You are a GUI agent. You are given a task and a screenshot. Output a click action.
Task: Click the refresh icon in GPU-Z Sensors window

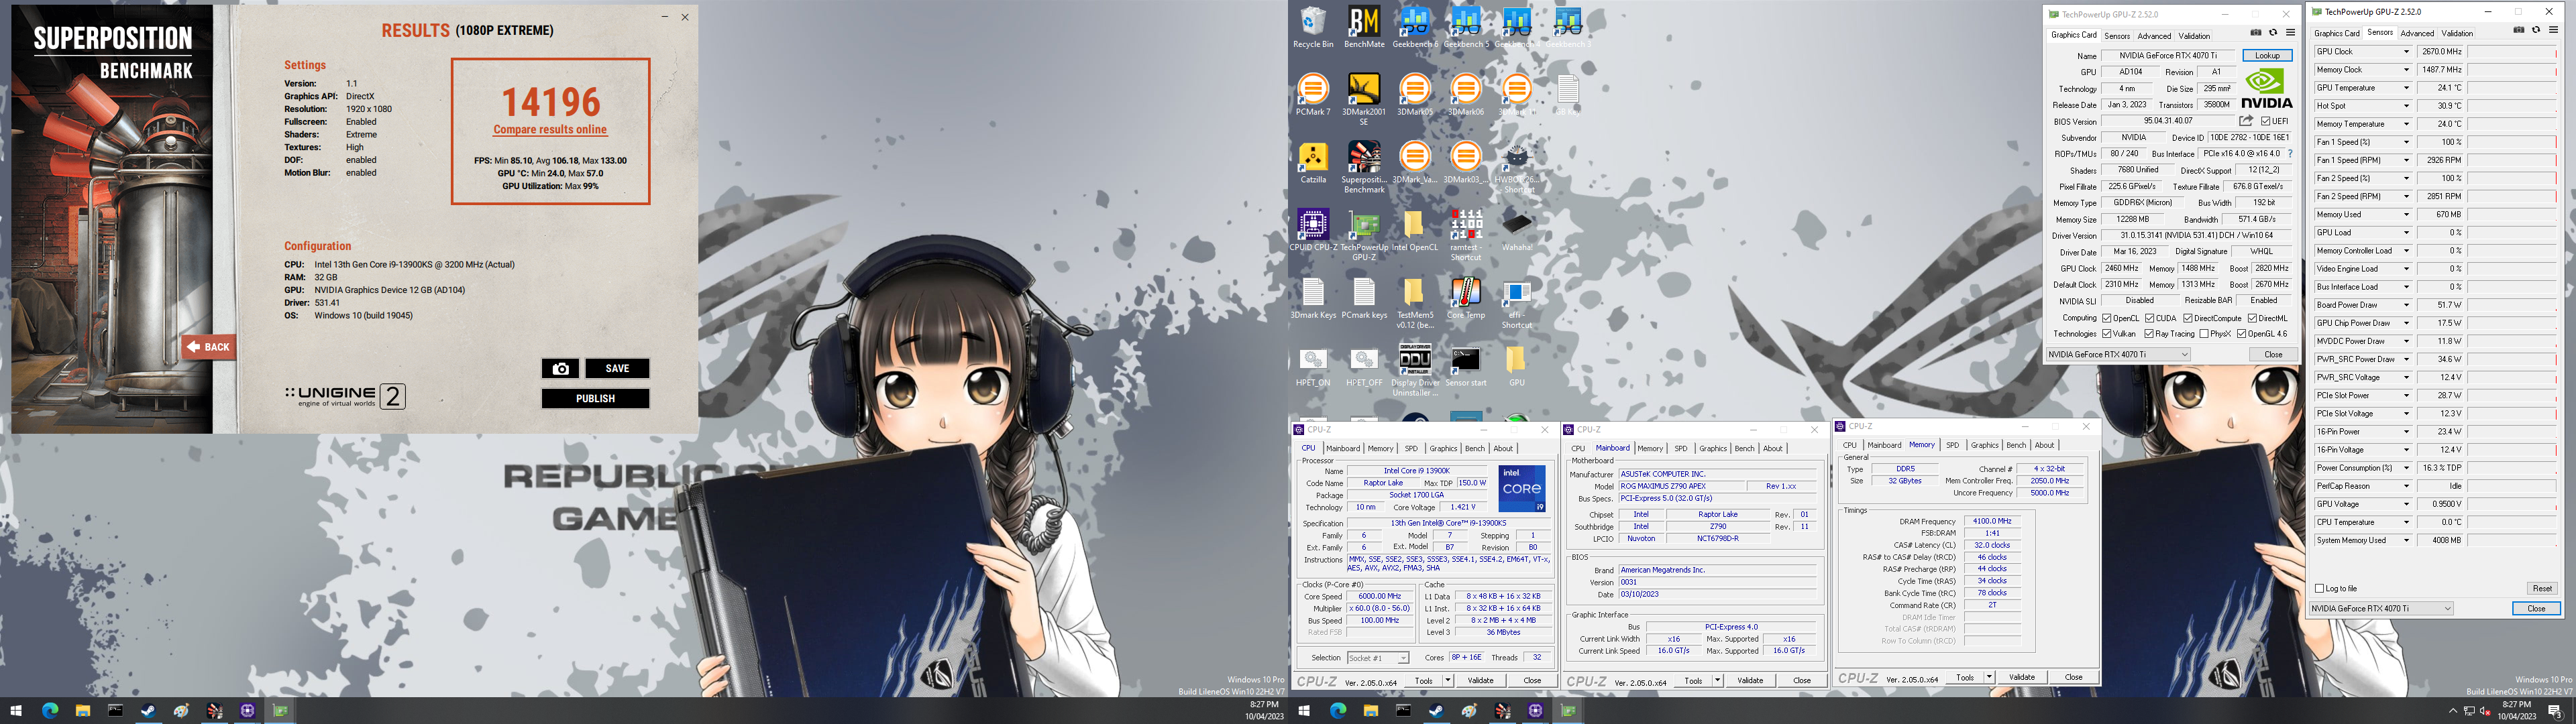tap(2536, 31)
